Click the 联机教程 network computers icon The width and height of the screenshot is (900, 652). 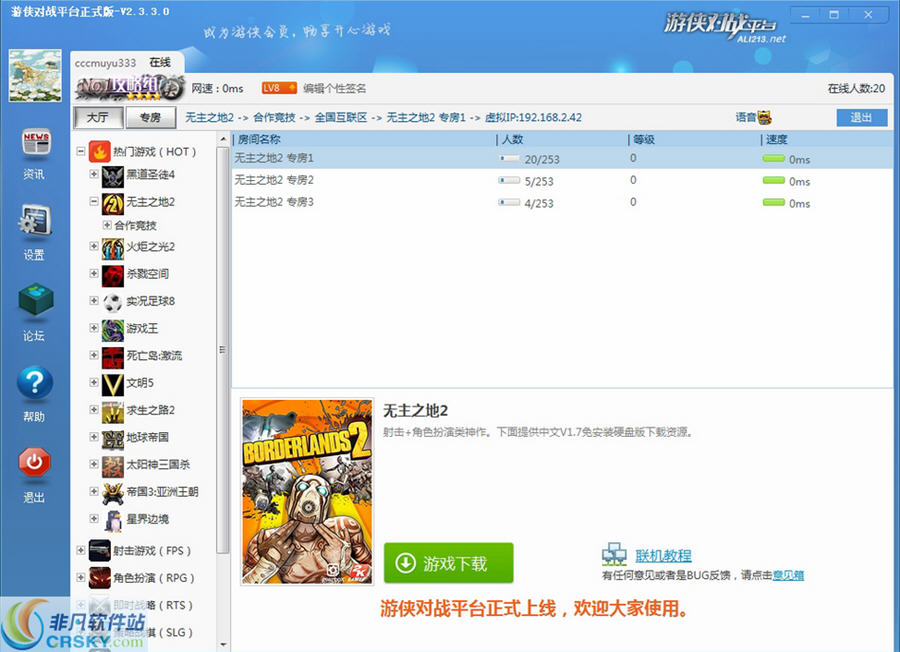pos(614,554)
